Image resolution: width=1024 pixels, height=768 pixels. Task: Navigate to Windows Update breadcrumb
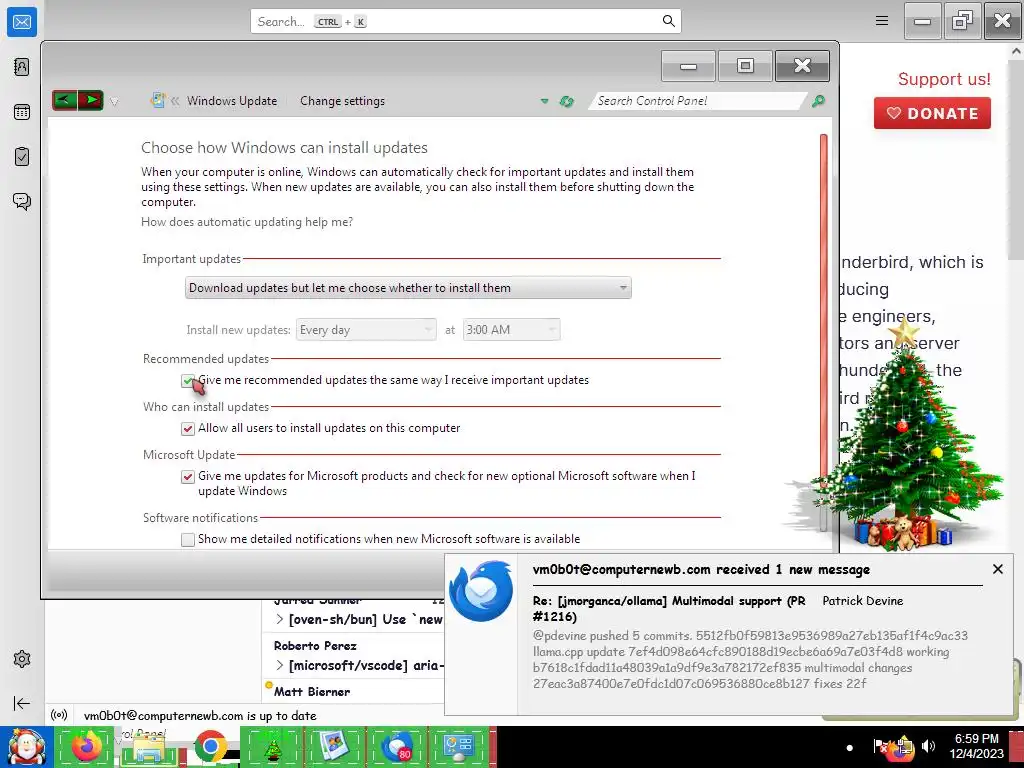pos(232,101)
